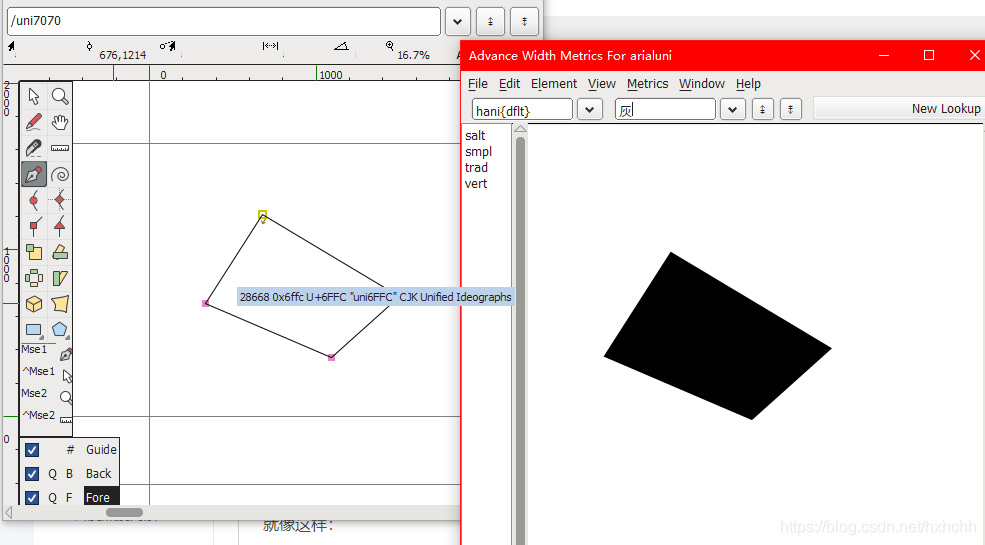Click the yellow top outline point
This screenshot has width=985, height=545.
pos(263,215)
